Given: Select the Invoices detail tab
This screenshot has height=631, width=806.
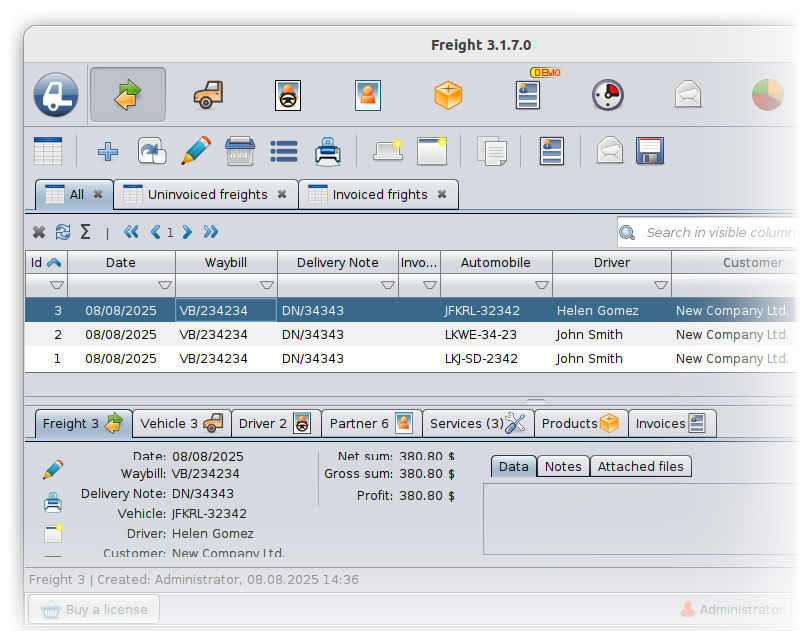Looking at the screenshot, I should 672,423.
